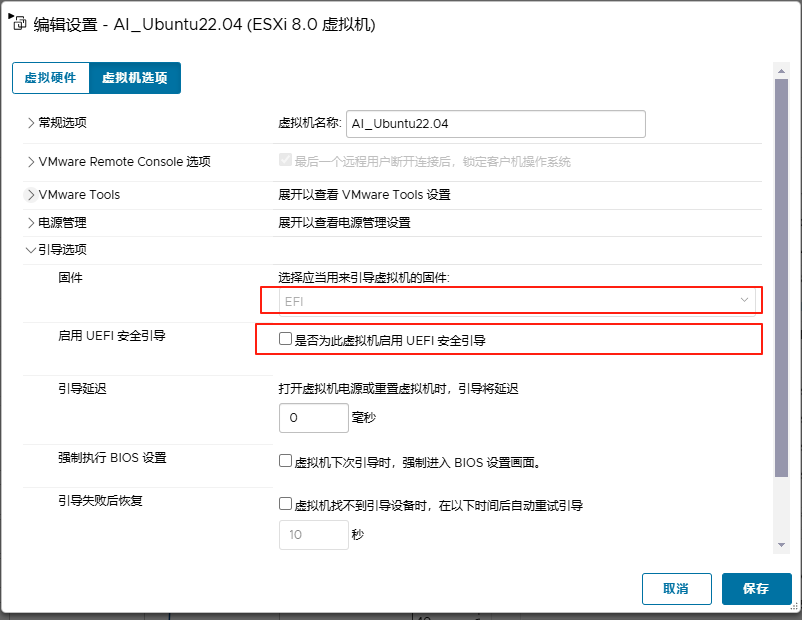Viewport: 802px width, 620px height.
Task: Enable the UEFI 安全引导 checkbox
Action: click(286, 340)
